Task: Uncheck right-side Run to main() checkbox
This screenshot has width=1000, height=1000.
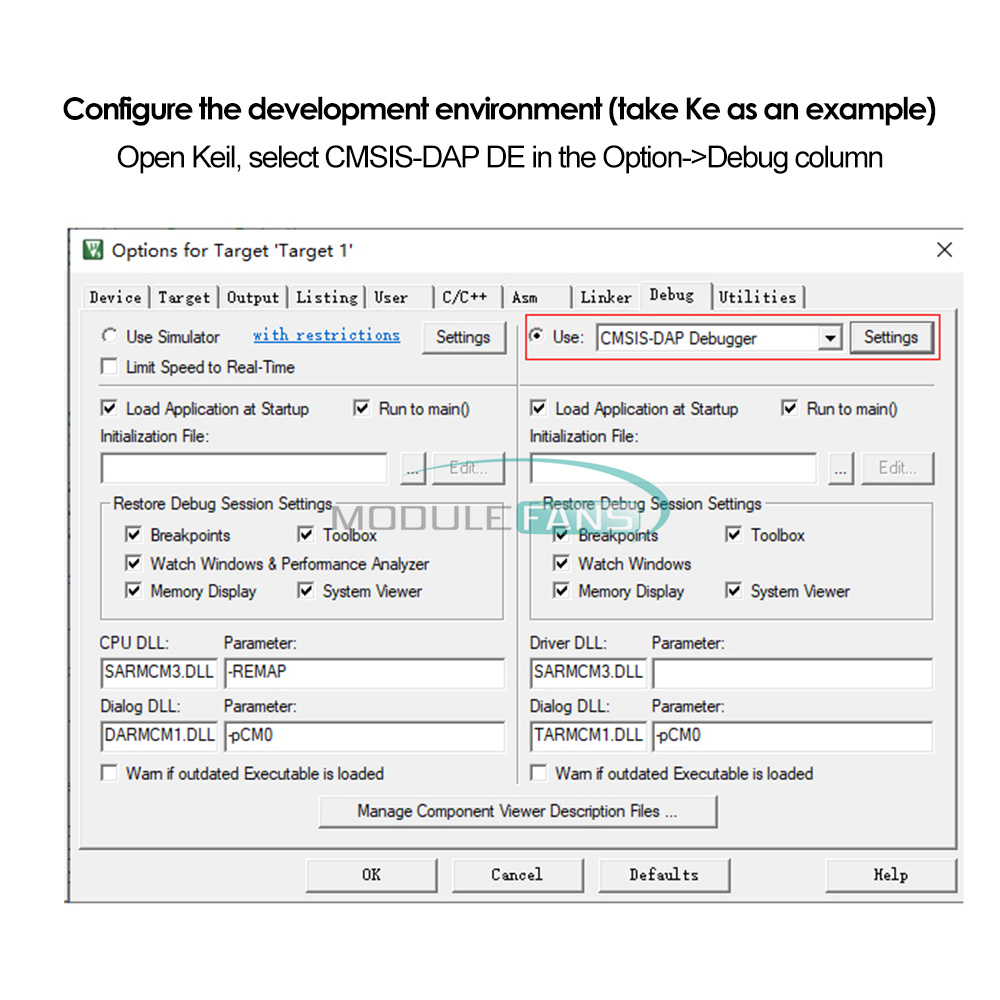Action: click(789, 408)
